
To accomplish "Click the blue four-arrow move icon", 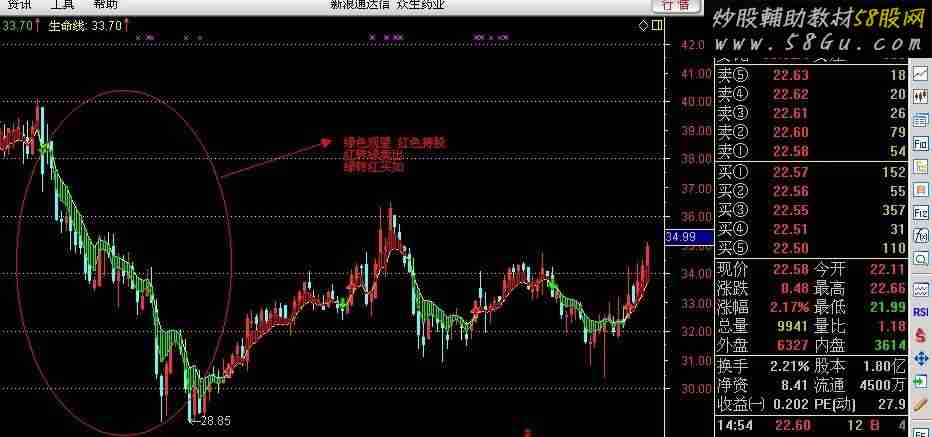I will 921,359.
